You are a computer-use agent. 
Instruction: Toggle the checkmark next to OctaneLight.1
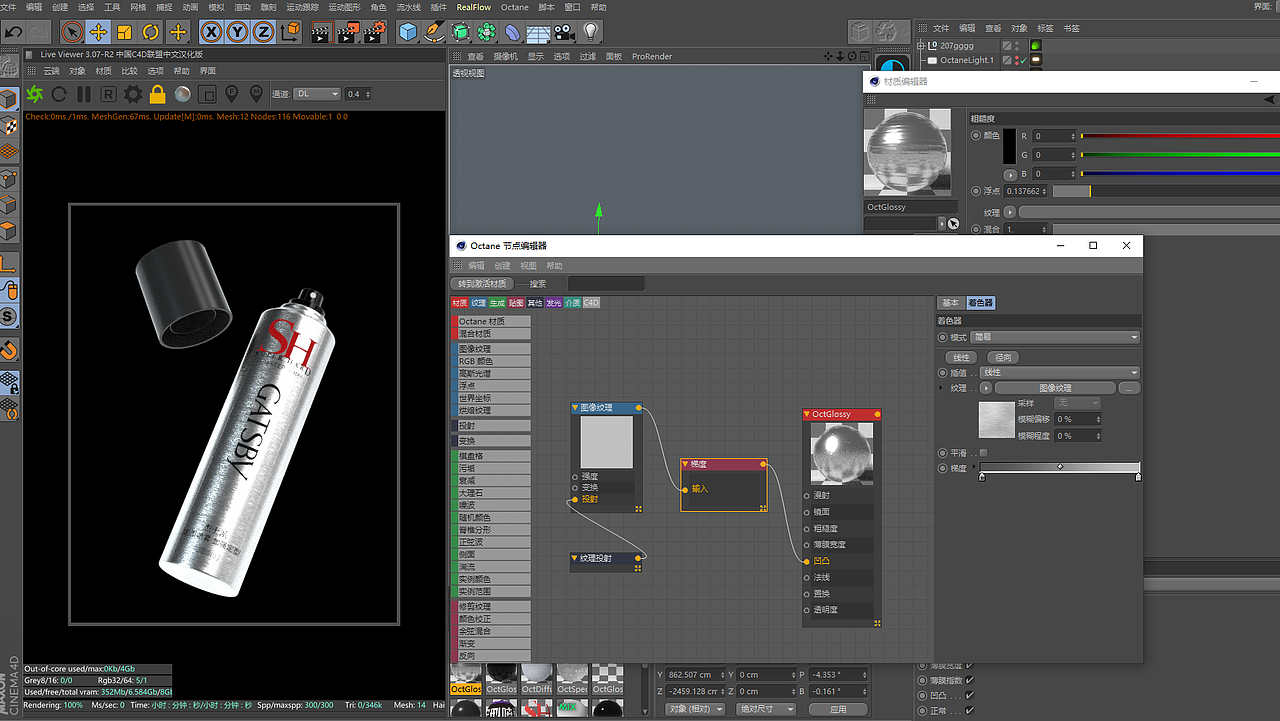[x=1023, y=60]
